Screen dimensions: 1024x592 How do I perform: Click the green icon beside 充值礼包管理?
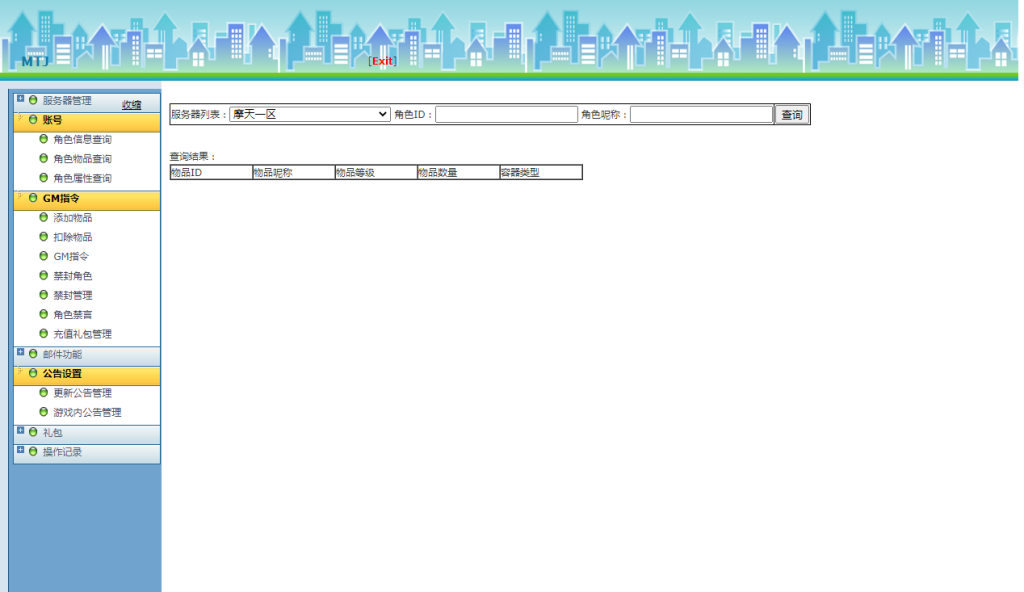(x=43, y=334)
